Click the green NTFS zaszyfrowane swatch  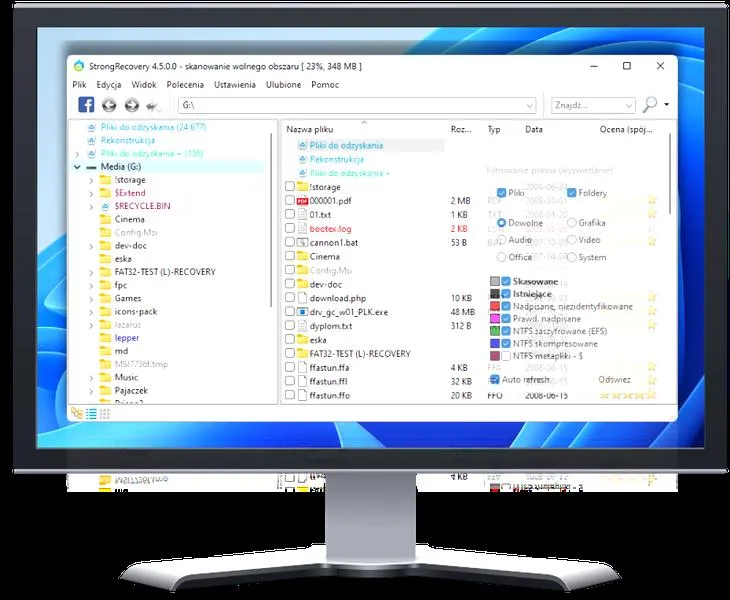point(495,331)
